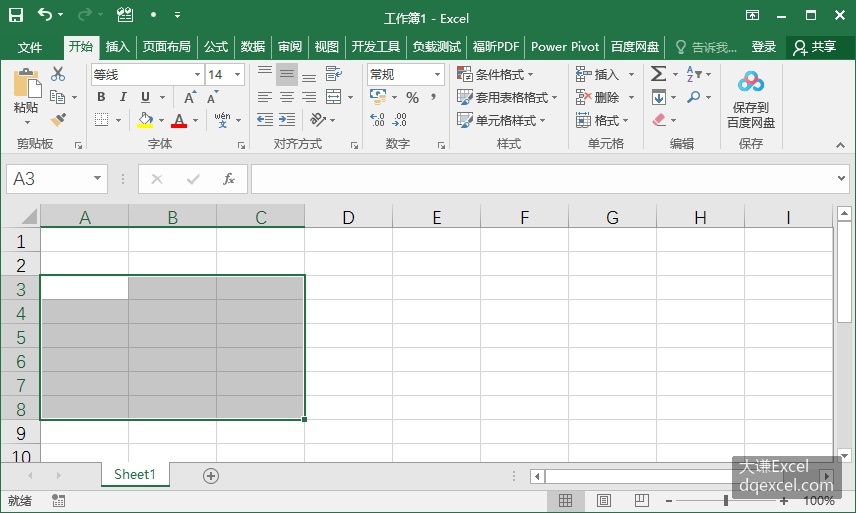Select the Sheet1 tab
Image resolution: width=856 pixels, height=513 pixels.
click(x=135, y=474)
